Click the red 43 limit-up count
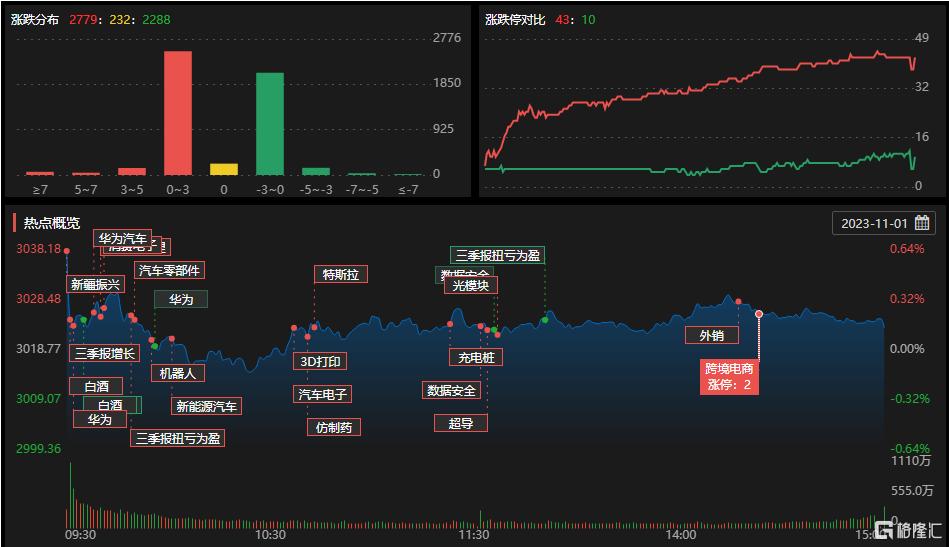This screenshot has height=547, width=949. (562, 19)
